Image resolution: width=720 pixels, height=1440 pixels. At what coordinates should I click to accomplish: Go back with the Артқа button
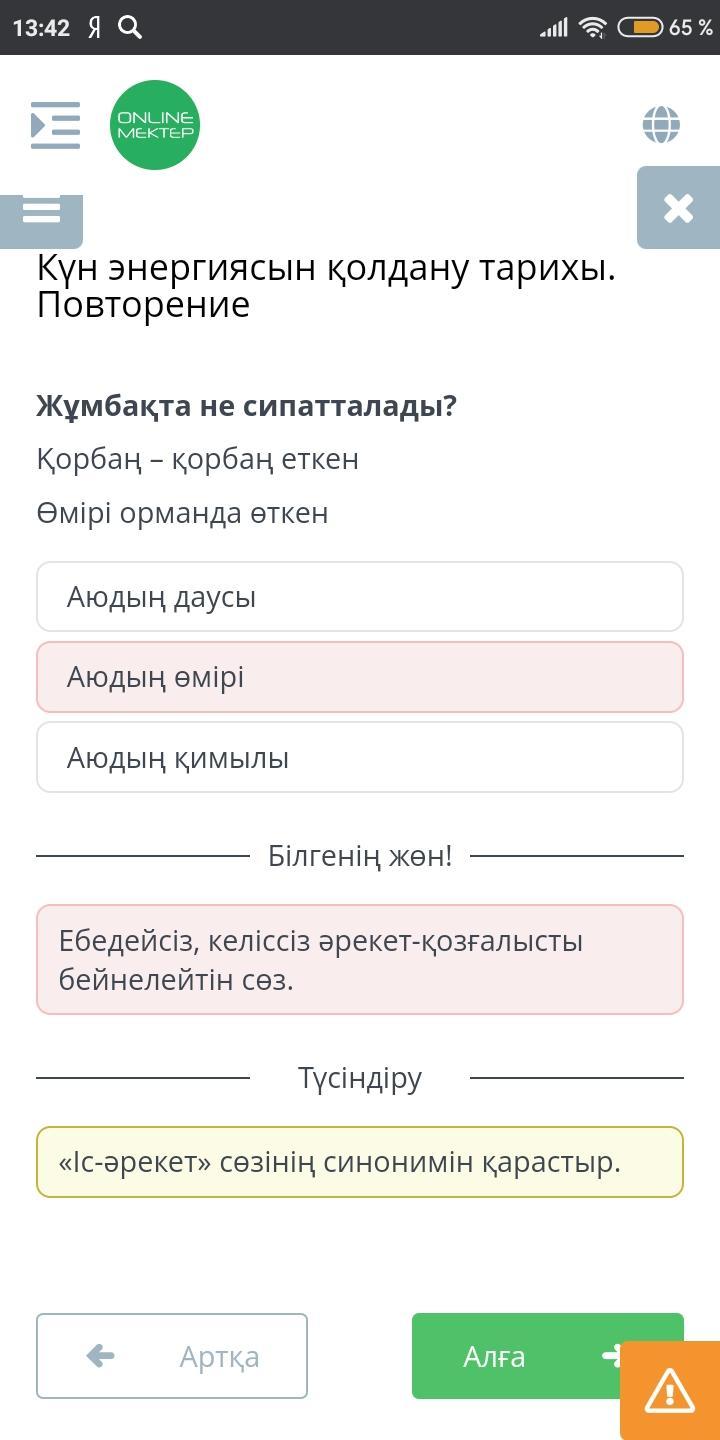click(x=172, y=1356)
